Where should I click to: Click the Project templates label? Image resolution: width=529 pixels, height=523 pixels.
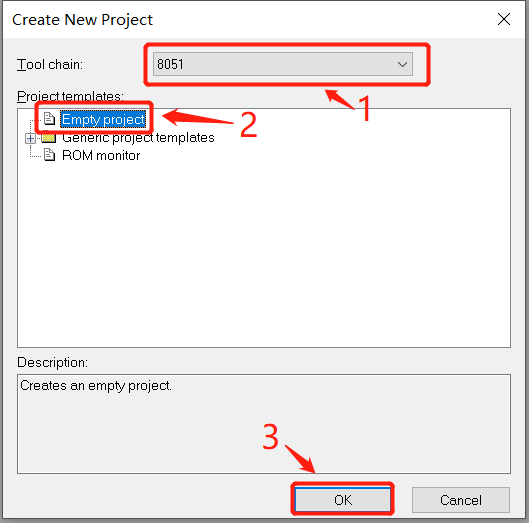70,96
